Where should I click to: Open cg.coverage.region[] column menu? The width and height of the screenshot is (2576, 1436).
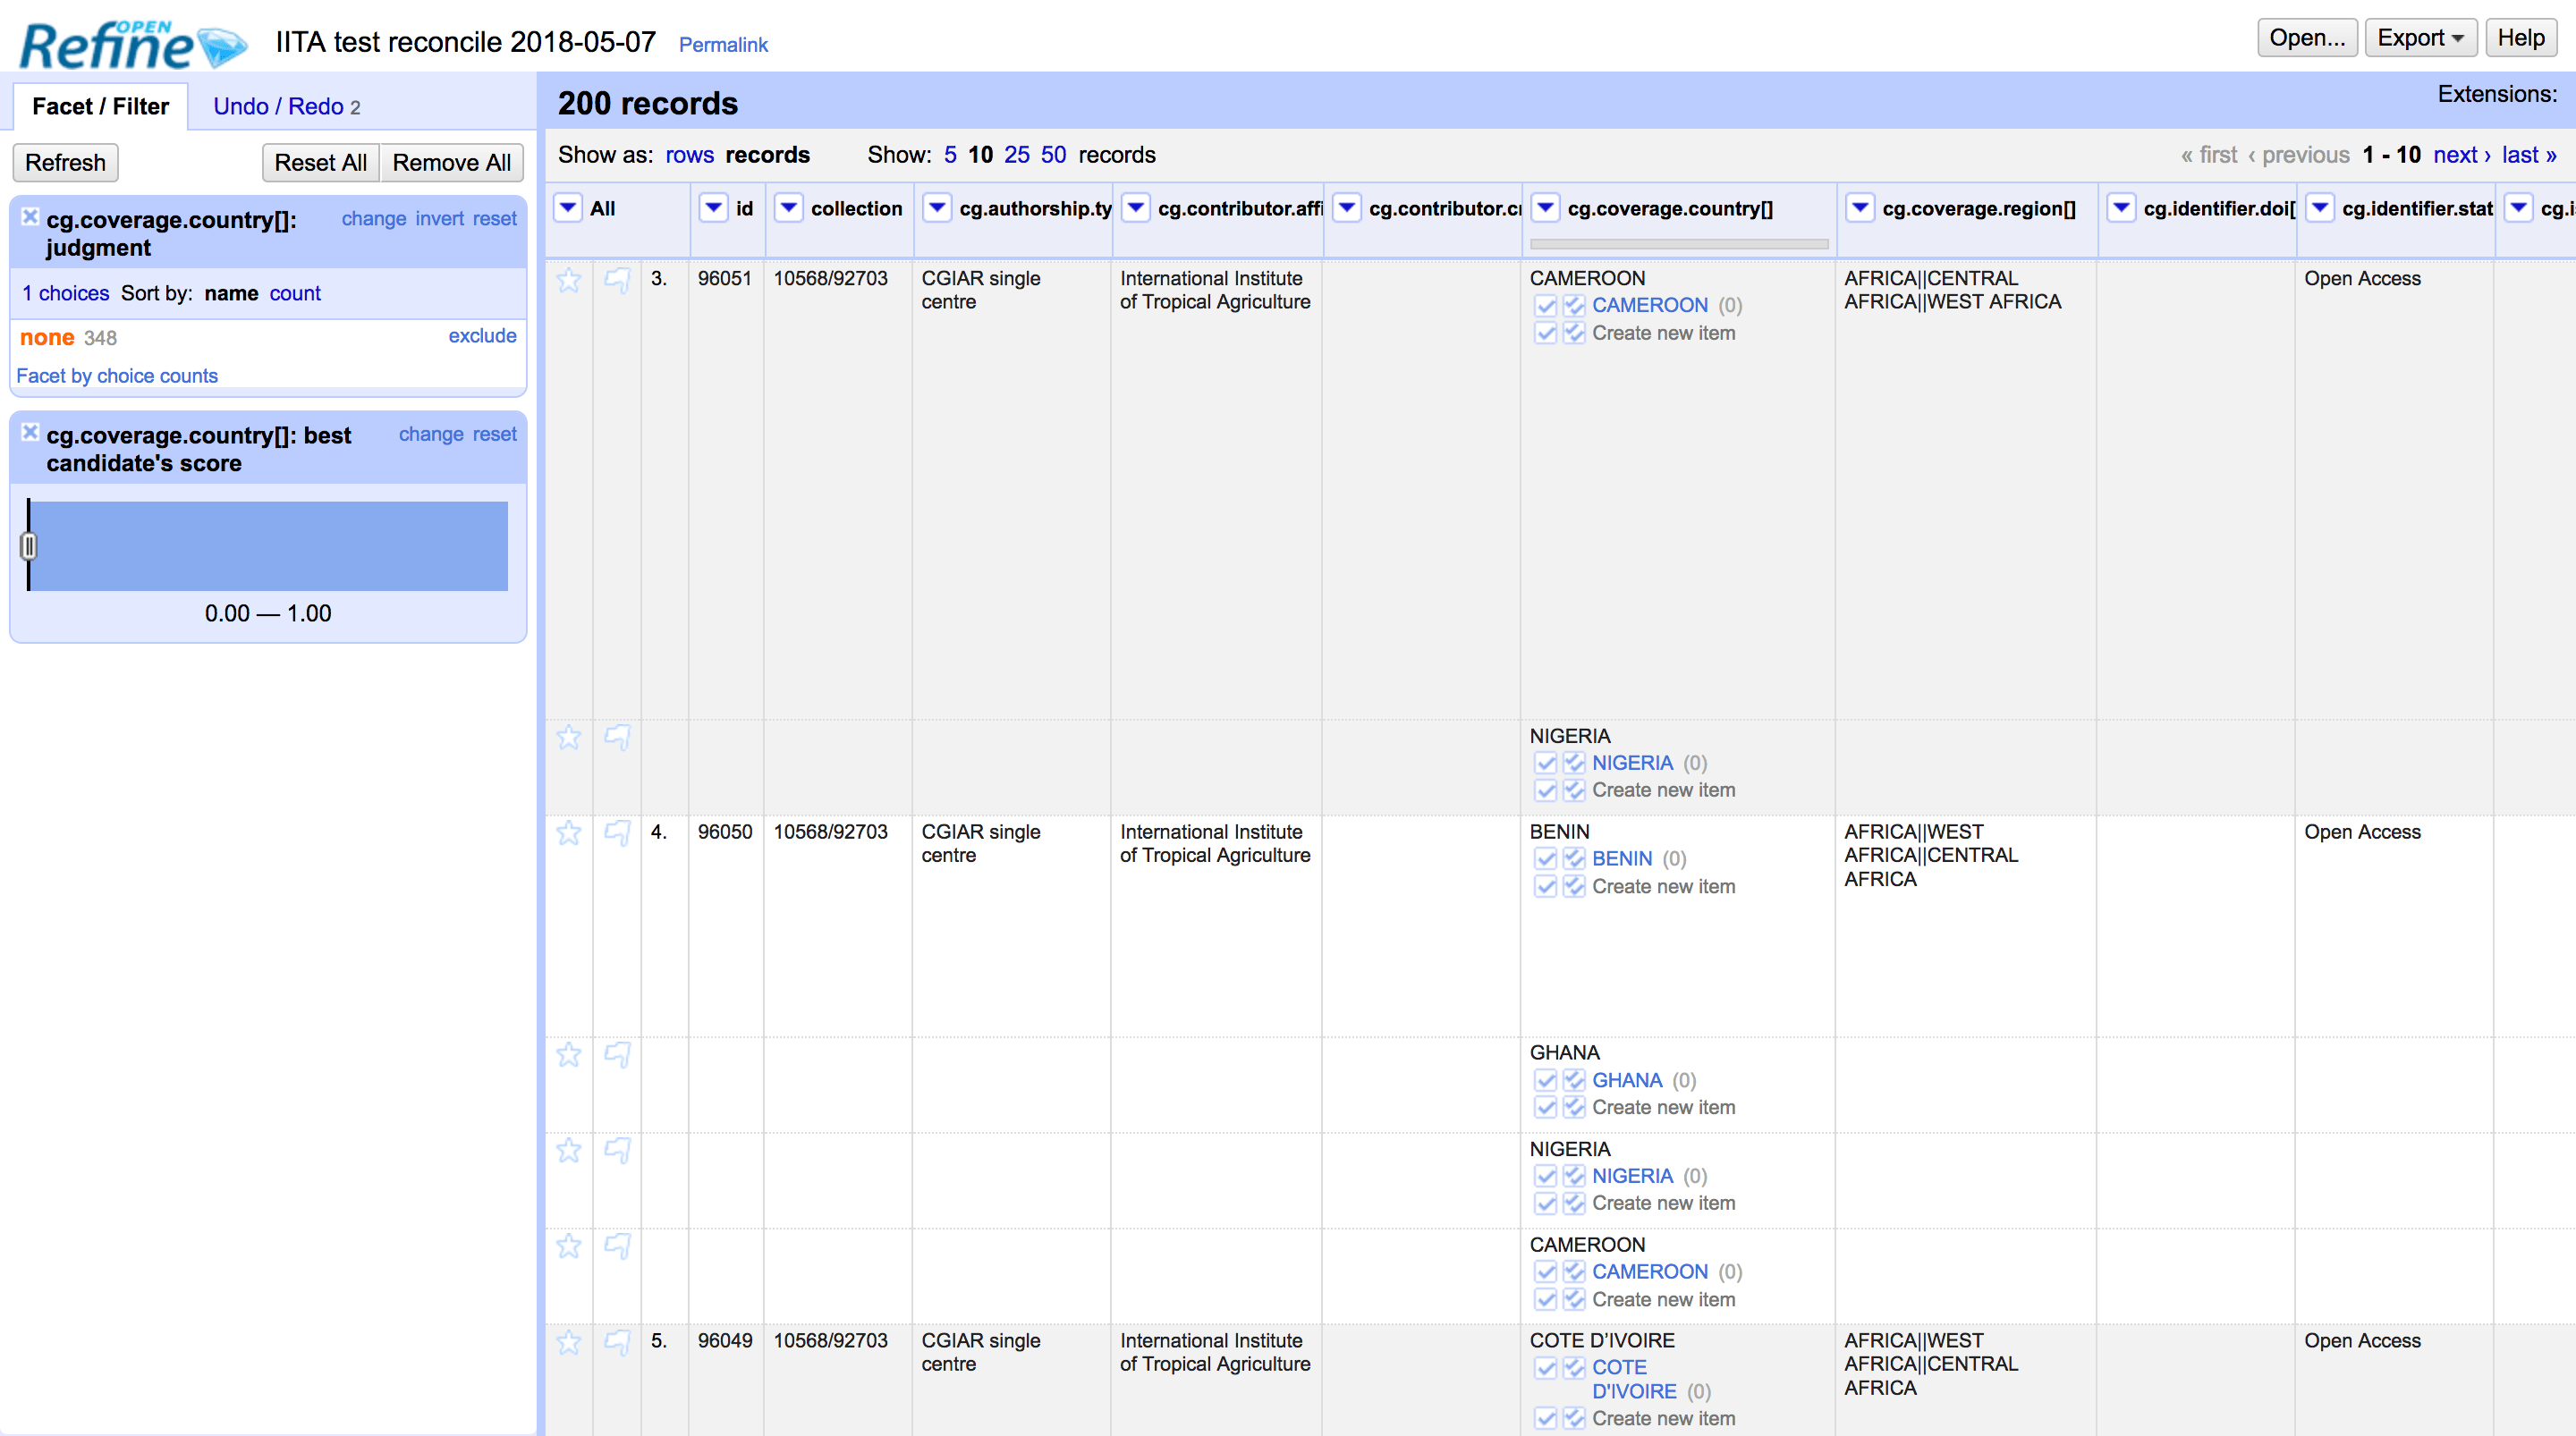[x=1860, y=208]
